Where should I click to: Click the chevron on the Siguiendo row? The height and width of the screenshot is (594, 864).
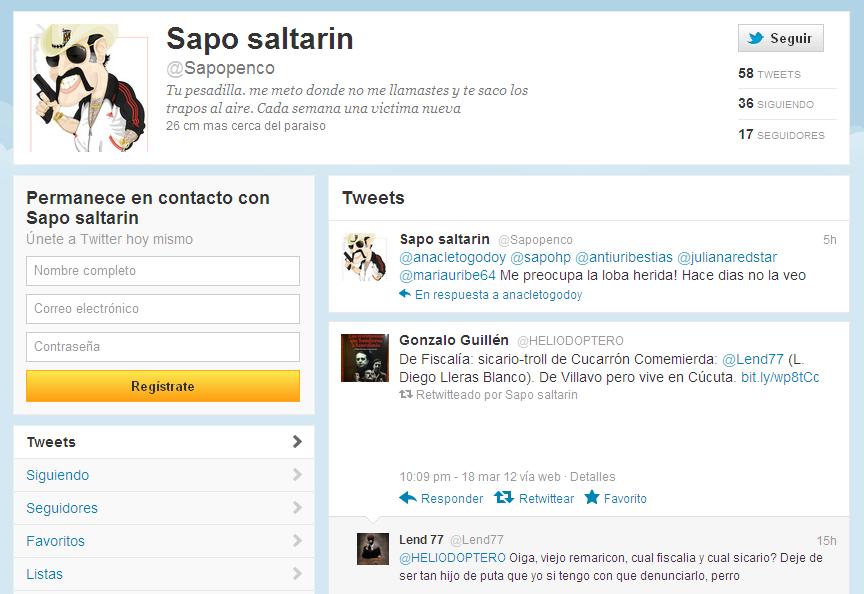click(x=297, y=474)
